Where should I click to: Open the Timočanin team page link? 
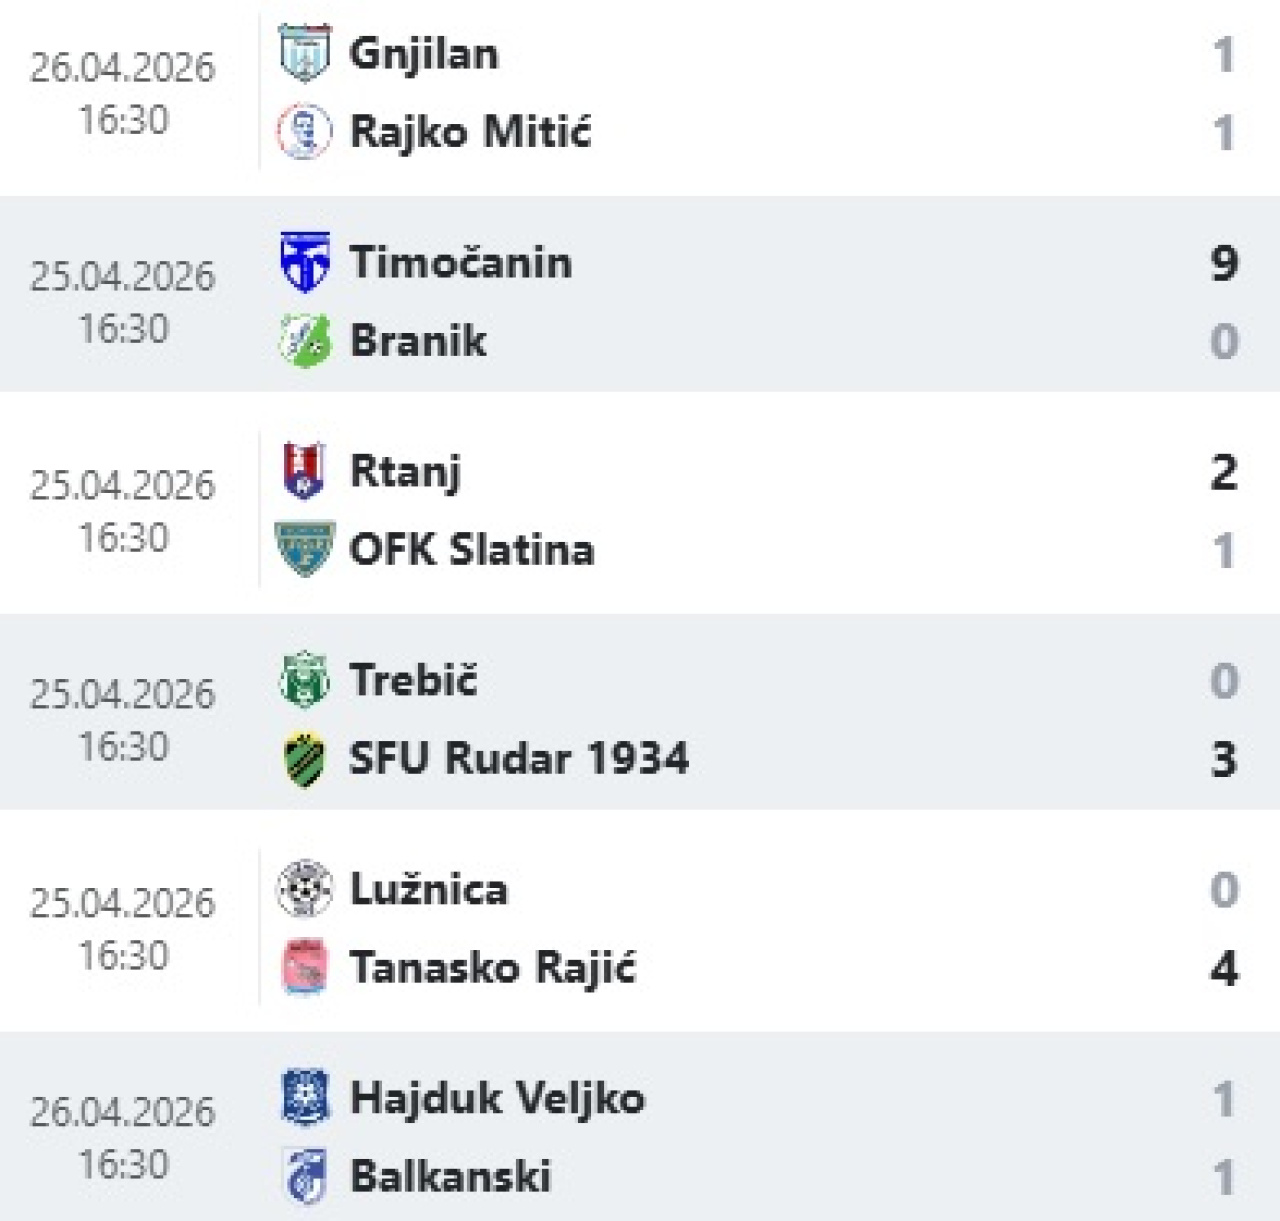pyautogui.click(x=460, y=262)
